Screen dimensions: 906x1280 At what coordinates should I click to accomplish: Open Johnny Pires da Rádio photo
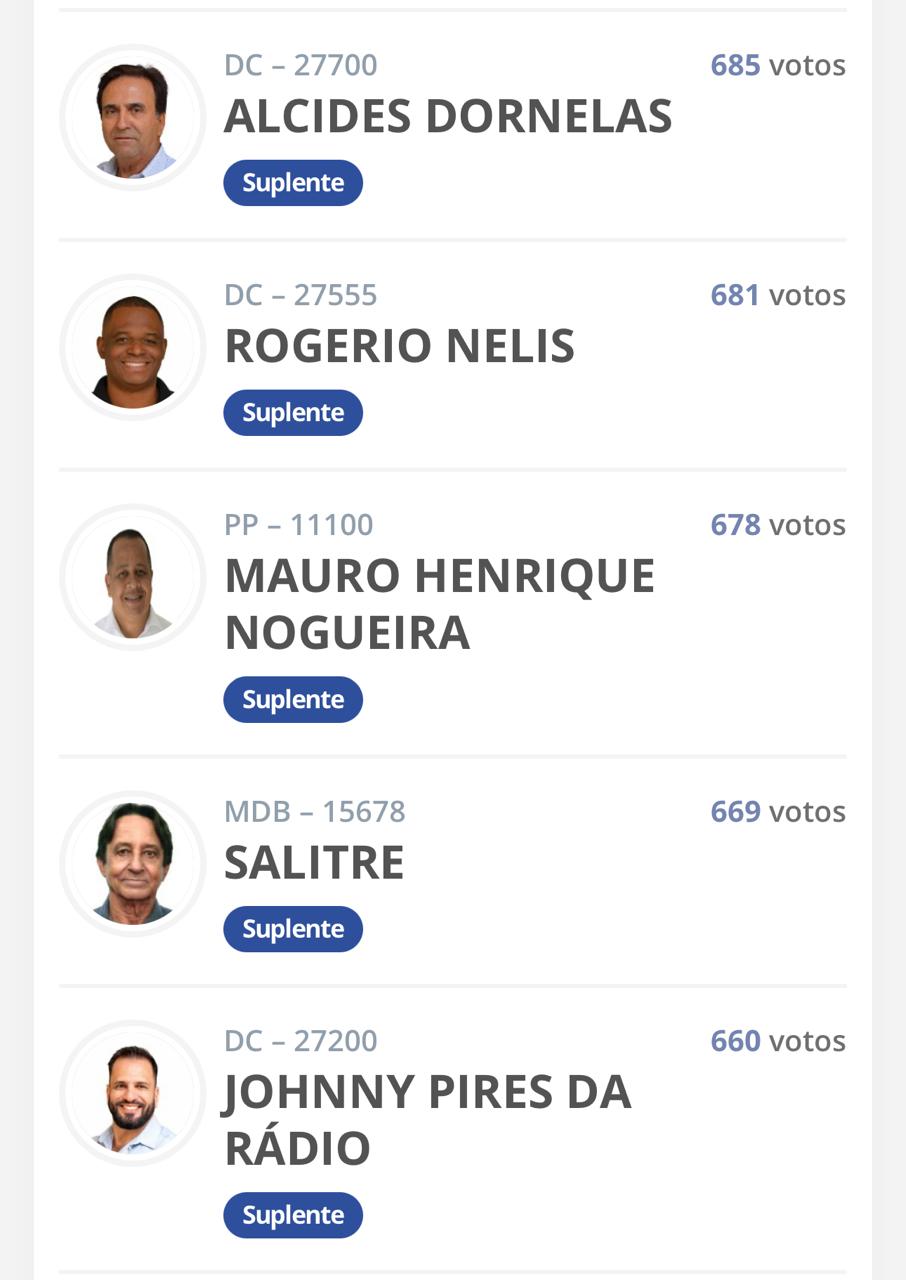133,1094
